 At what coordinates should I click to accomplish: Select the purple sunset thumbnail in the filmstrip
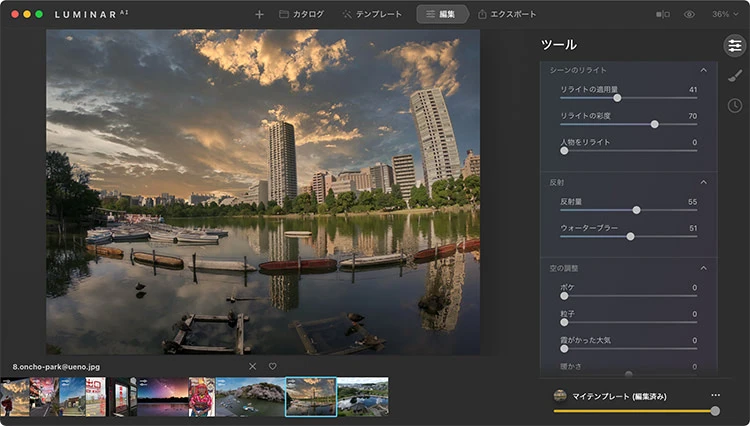161,397
